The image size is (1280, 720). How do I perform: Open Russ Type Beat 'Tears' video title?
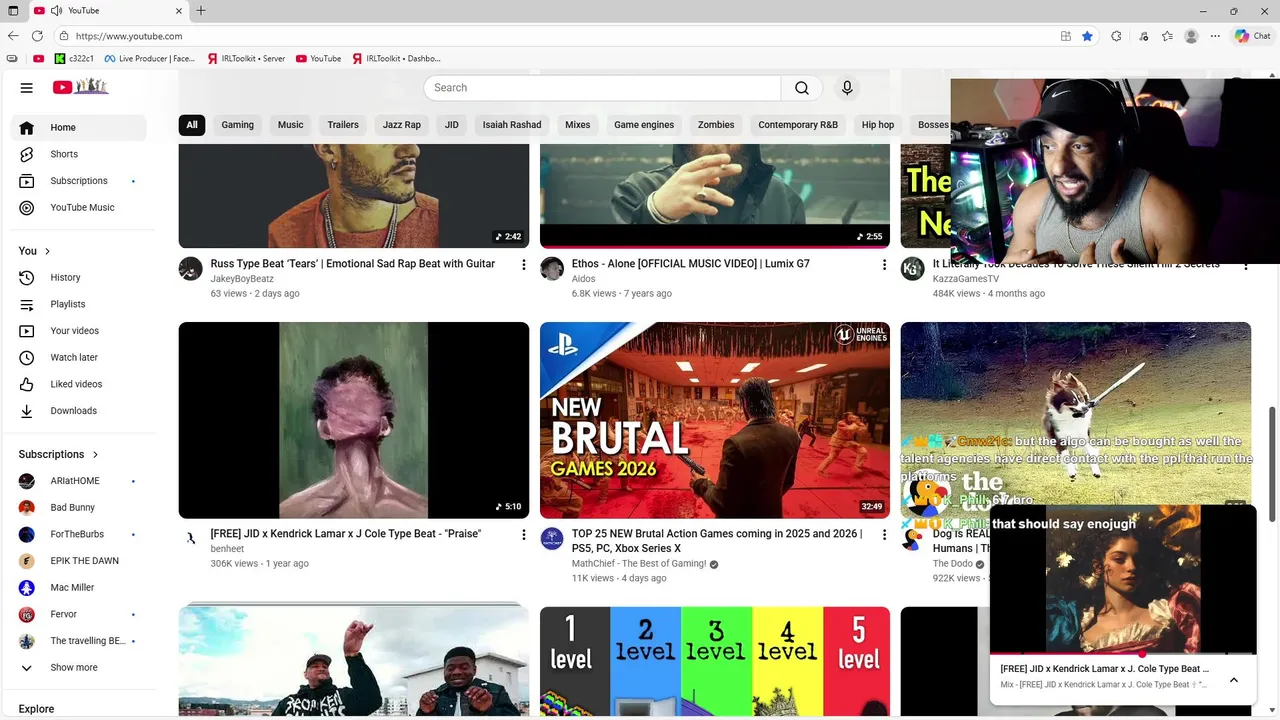click(x=353, y=264)
